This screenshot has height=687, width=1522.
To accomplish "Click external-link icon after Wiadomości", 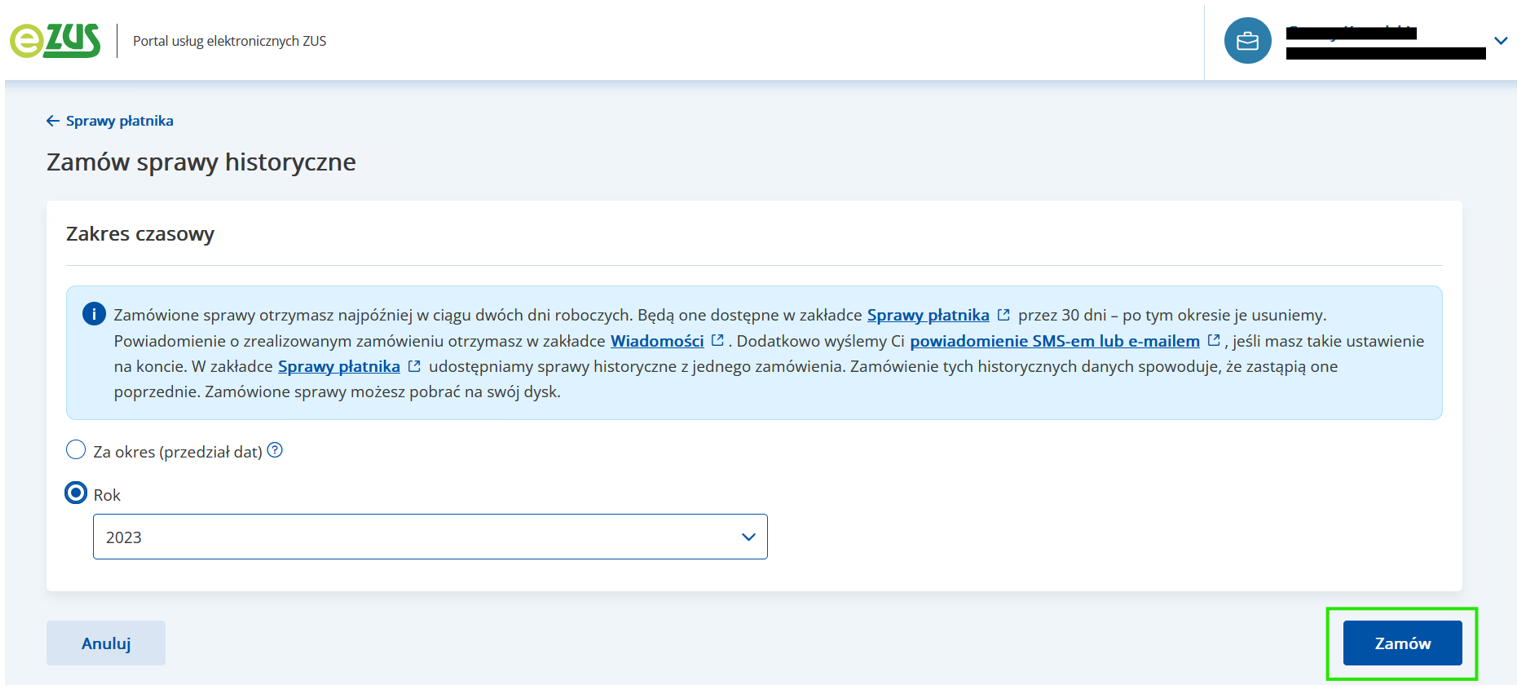I will [x=717, y=340].
